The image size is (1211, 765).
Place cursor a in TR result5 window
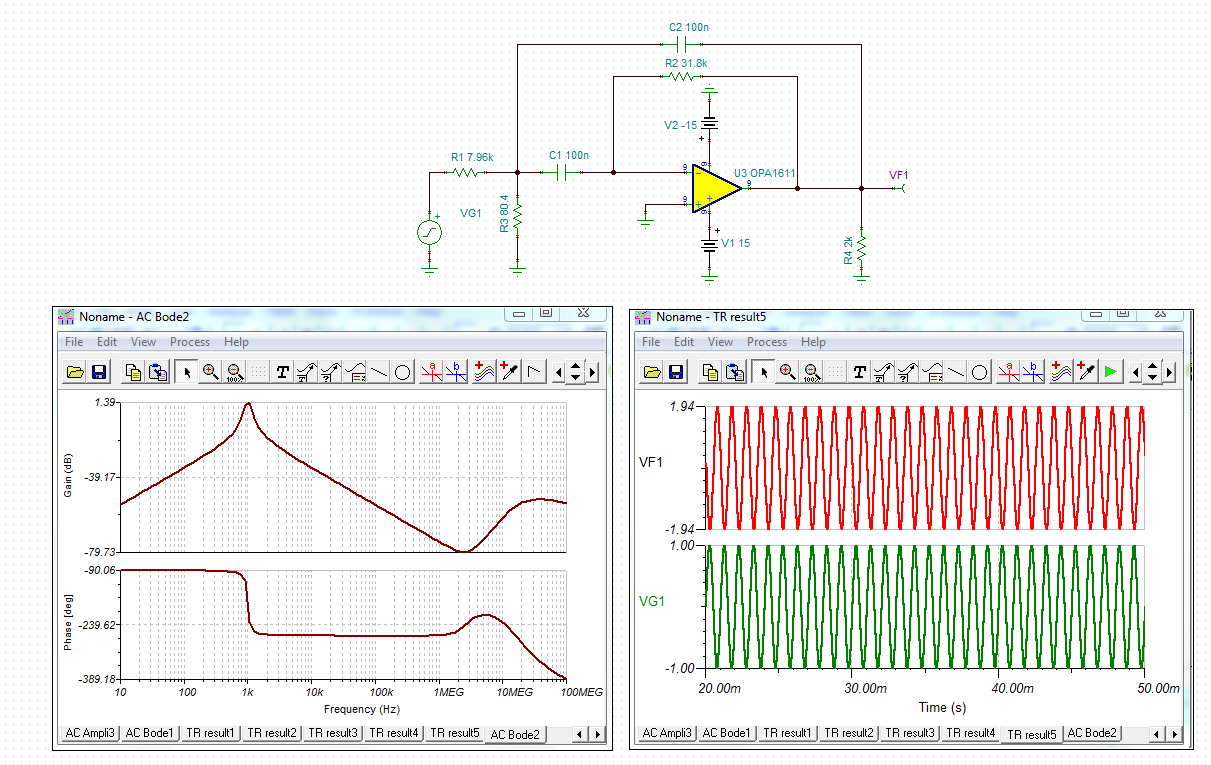pos(1009,372)
